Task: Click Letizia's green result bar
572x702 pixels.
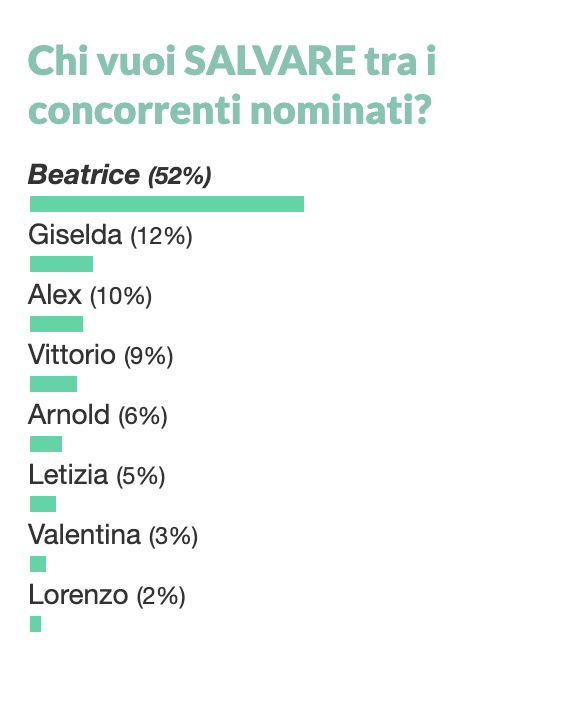Action: [43, 504]
